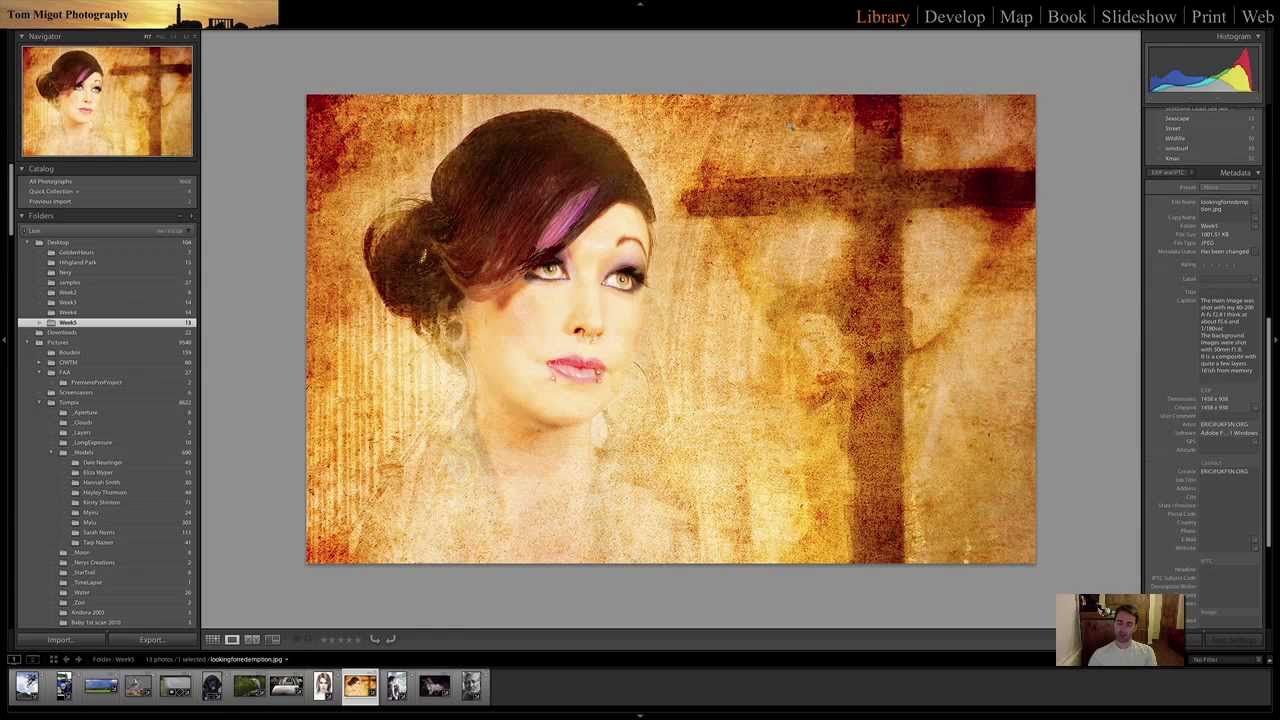1280x720 pixels.
Task: Collapse the Histogram panel
Action: [1258, 37]
